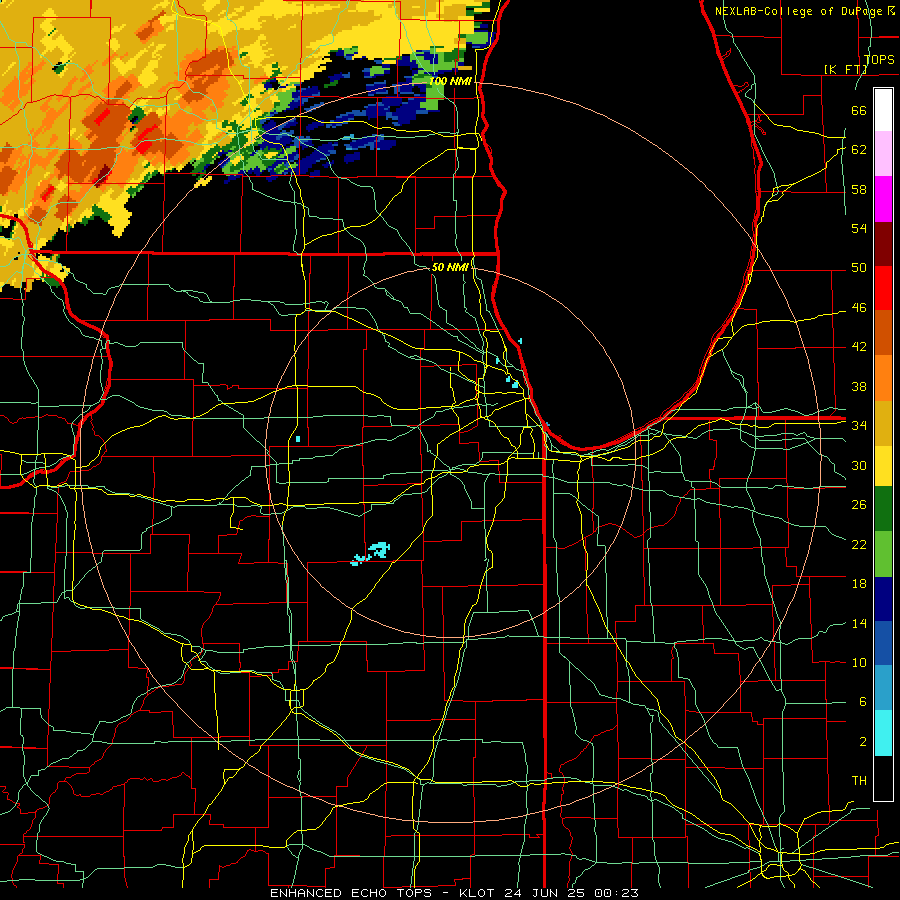Click the light green 22 legend swatch
The image size is (900, 900).
coord(883,554)
